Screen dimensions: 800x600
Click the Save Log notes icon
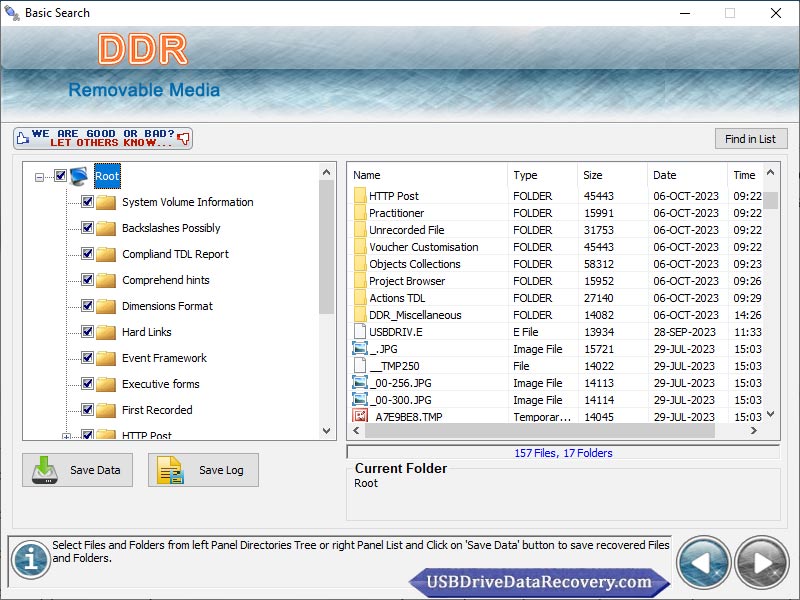[x=170, y=470]
